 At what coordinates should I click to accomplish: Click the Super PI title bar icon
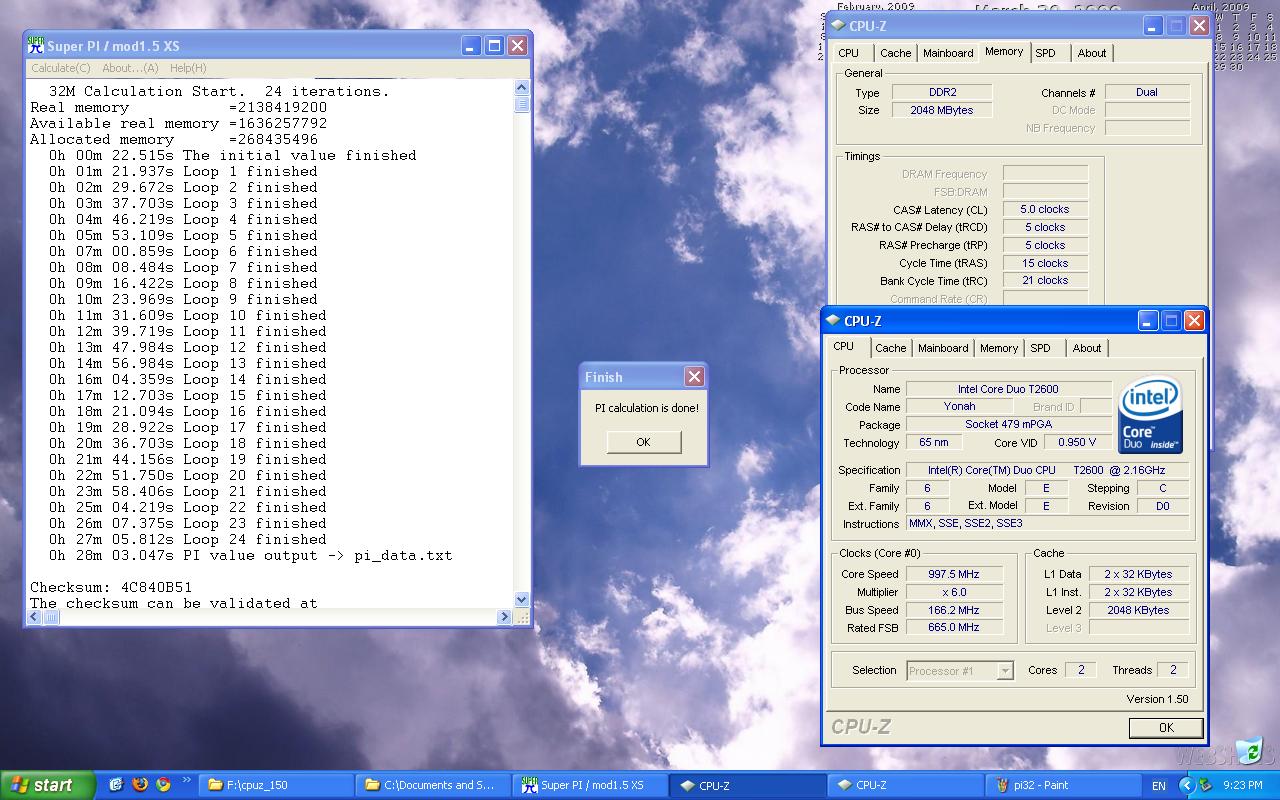pos(36,46)
